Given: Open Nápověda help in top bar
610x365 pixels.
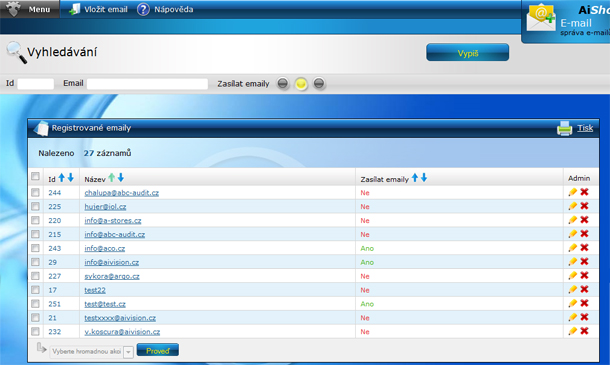Looking at the screenshot, I should tap(165, 9).
